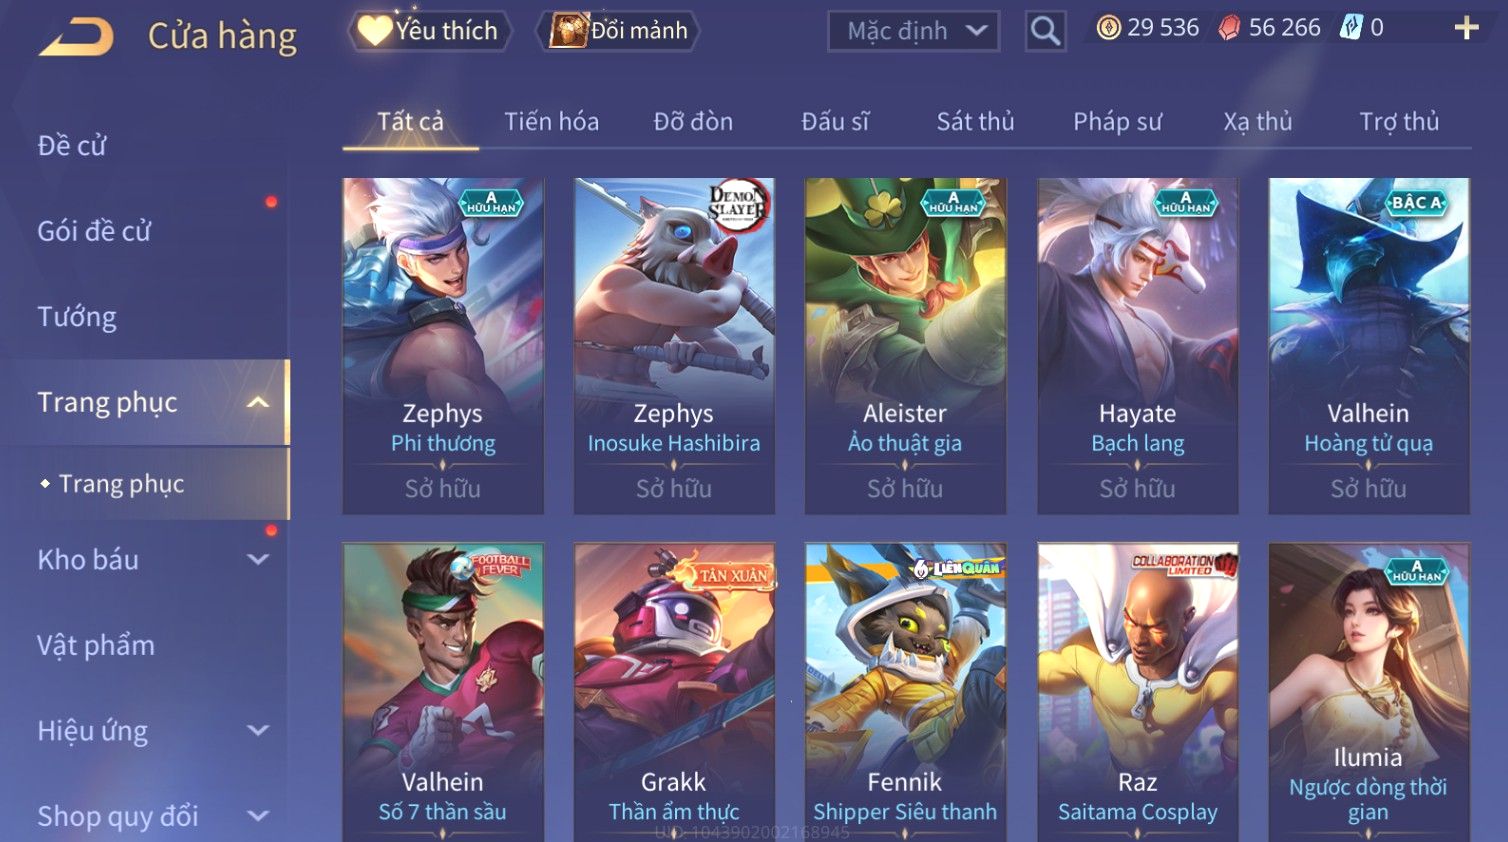This screenshot has width=1508, height=842.
Task: Click the blue voucher currency icon
Action: point(1351,28)
